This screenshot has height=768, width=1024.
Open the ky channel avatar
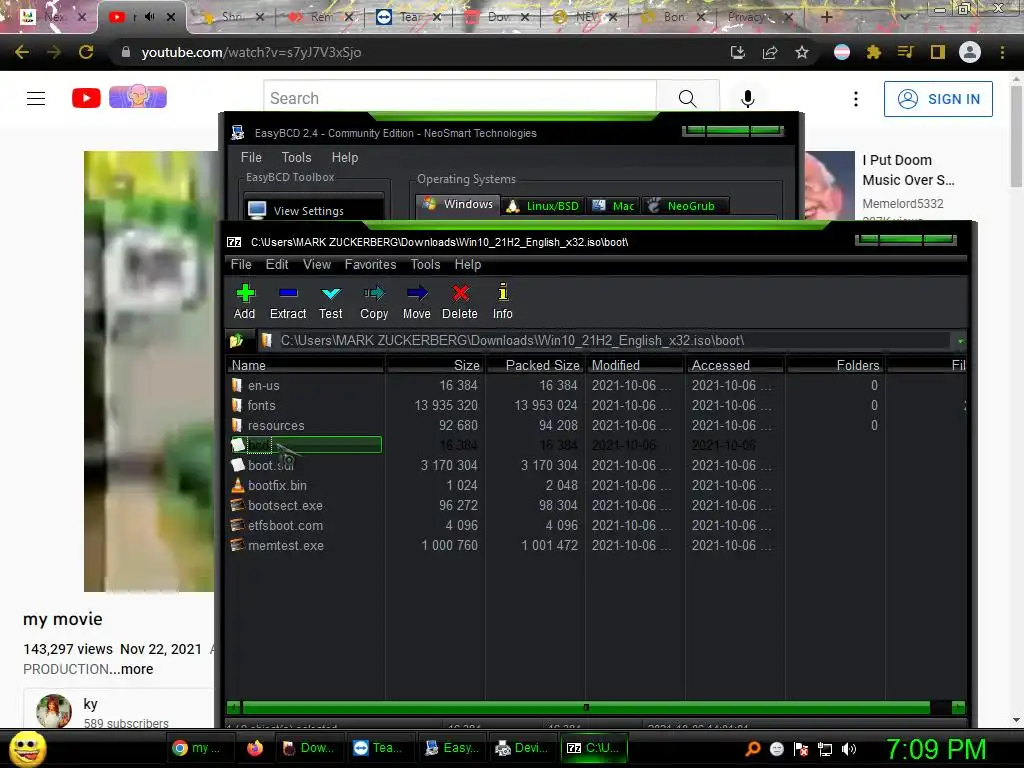click(x=54, y=711)
